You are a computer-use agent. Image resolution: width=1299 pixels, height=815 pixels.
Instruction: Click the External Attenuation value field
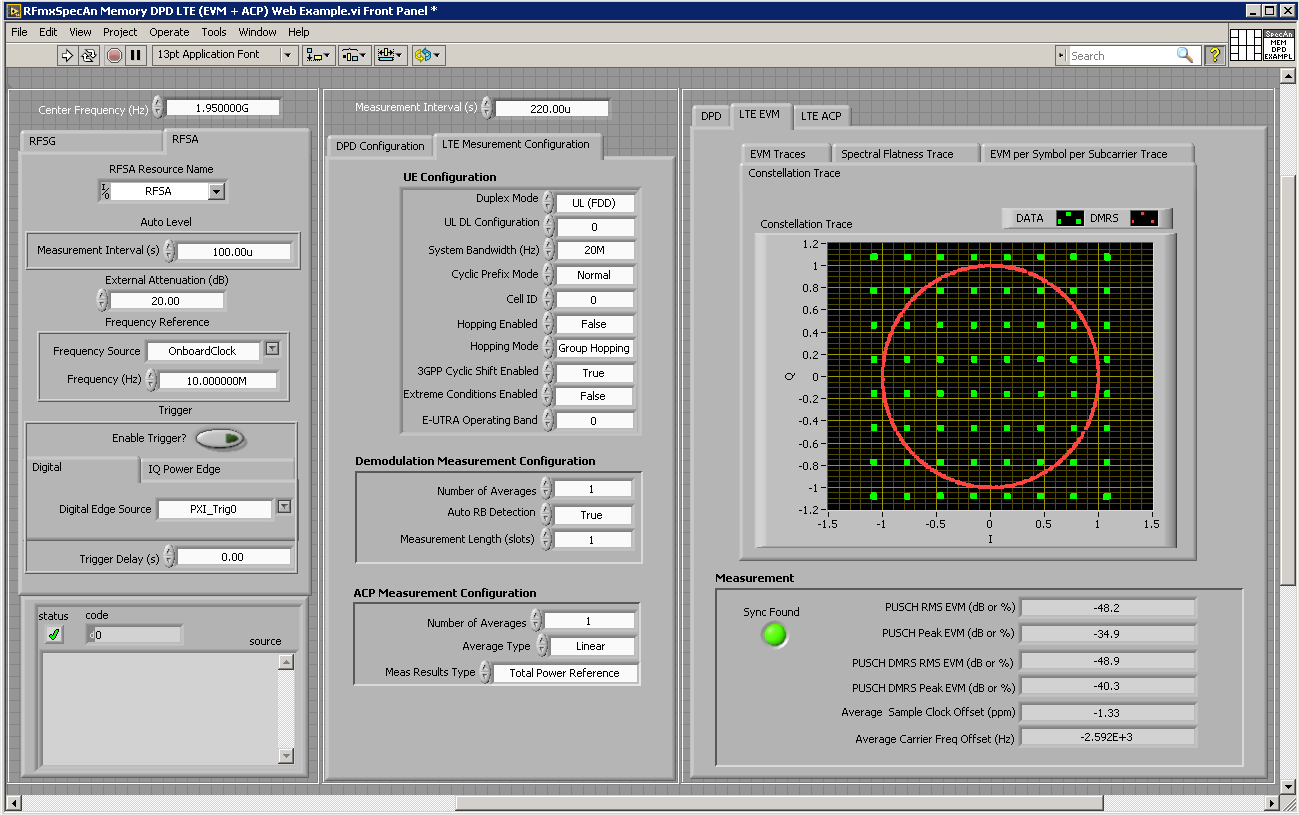pyautogui.click(x=166, y=300)
